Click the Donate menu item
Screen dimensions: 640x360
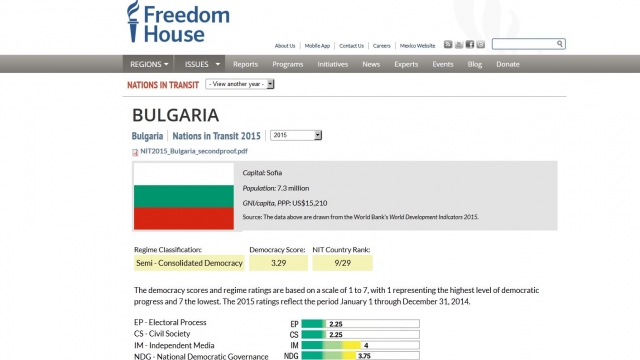(508, 64)
